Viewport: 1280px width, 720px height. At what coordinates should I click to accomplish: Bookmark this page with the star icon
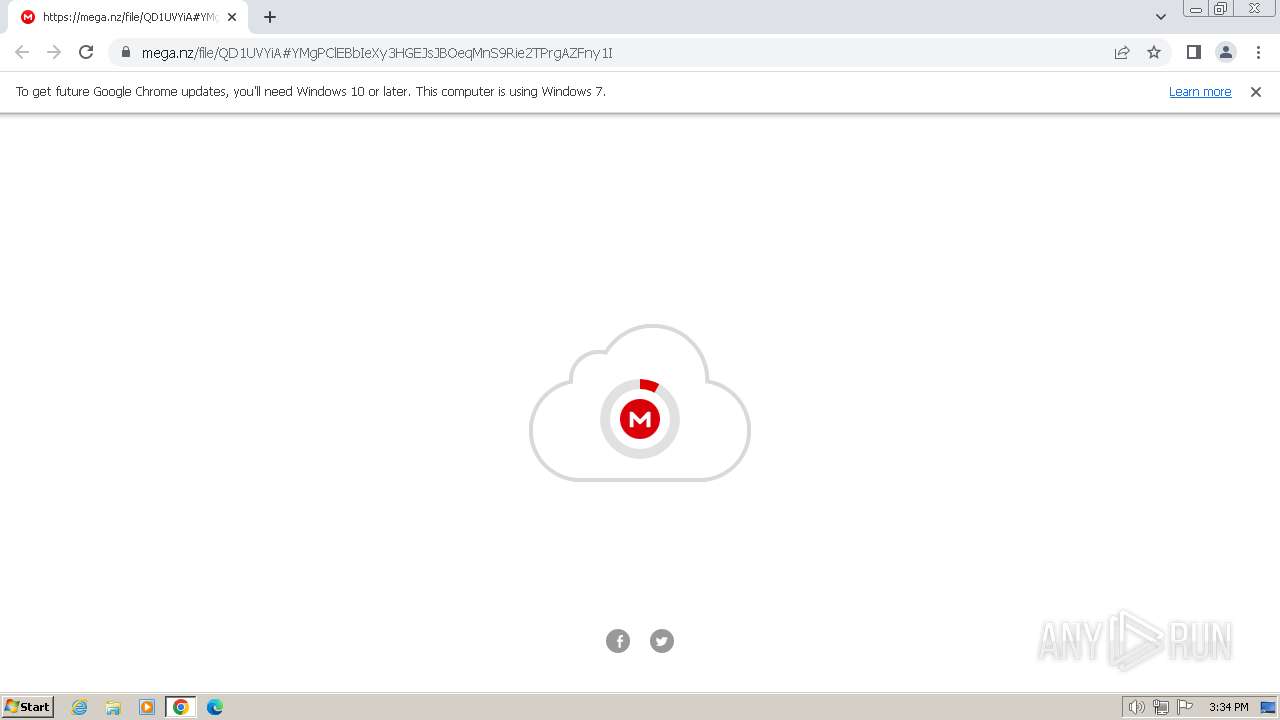(x=1154, y=52)
